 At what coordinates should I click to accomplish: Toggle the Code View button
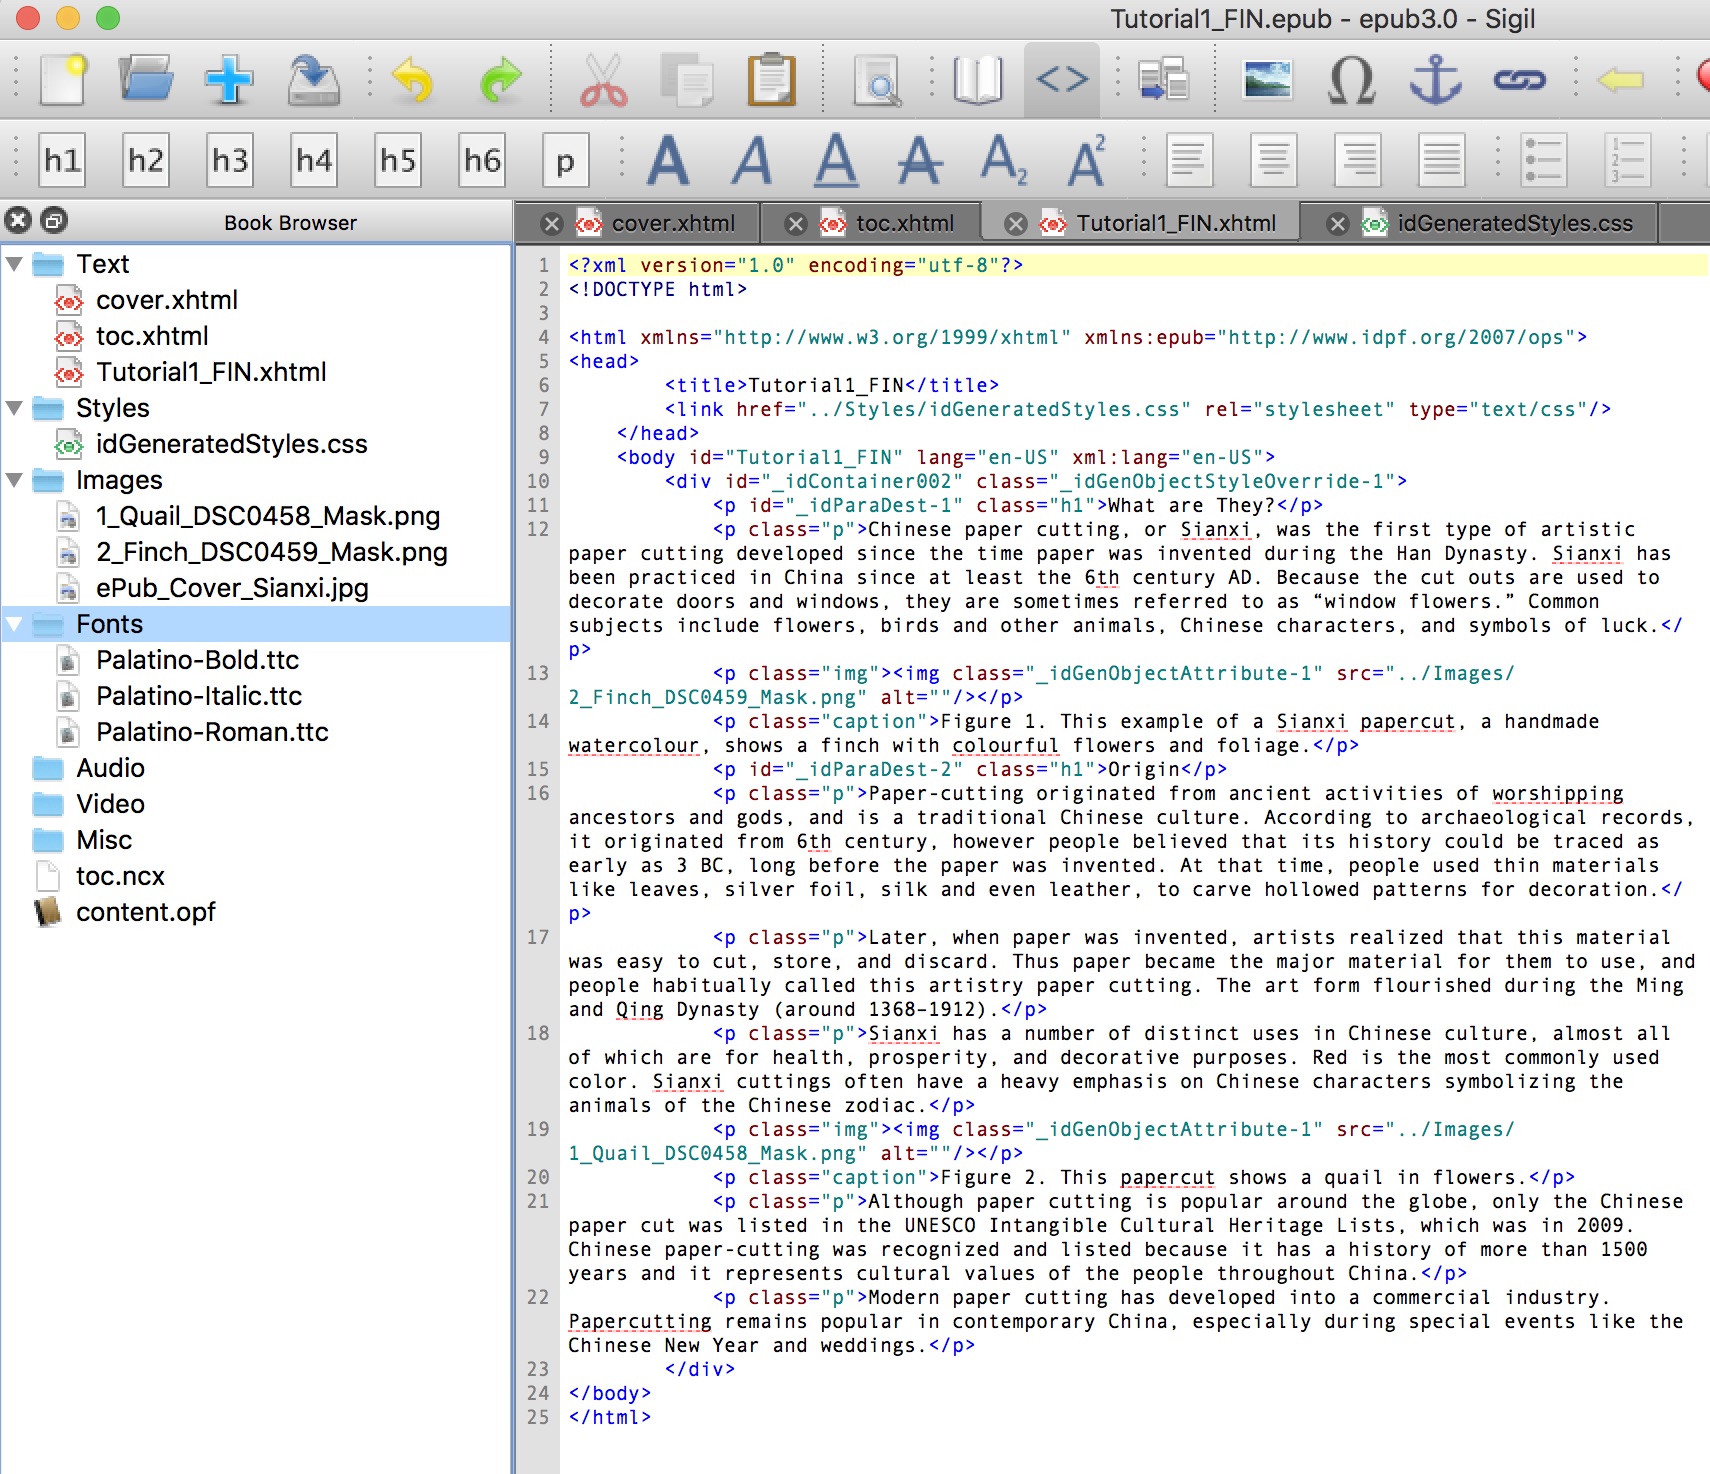pos(1062,80)
